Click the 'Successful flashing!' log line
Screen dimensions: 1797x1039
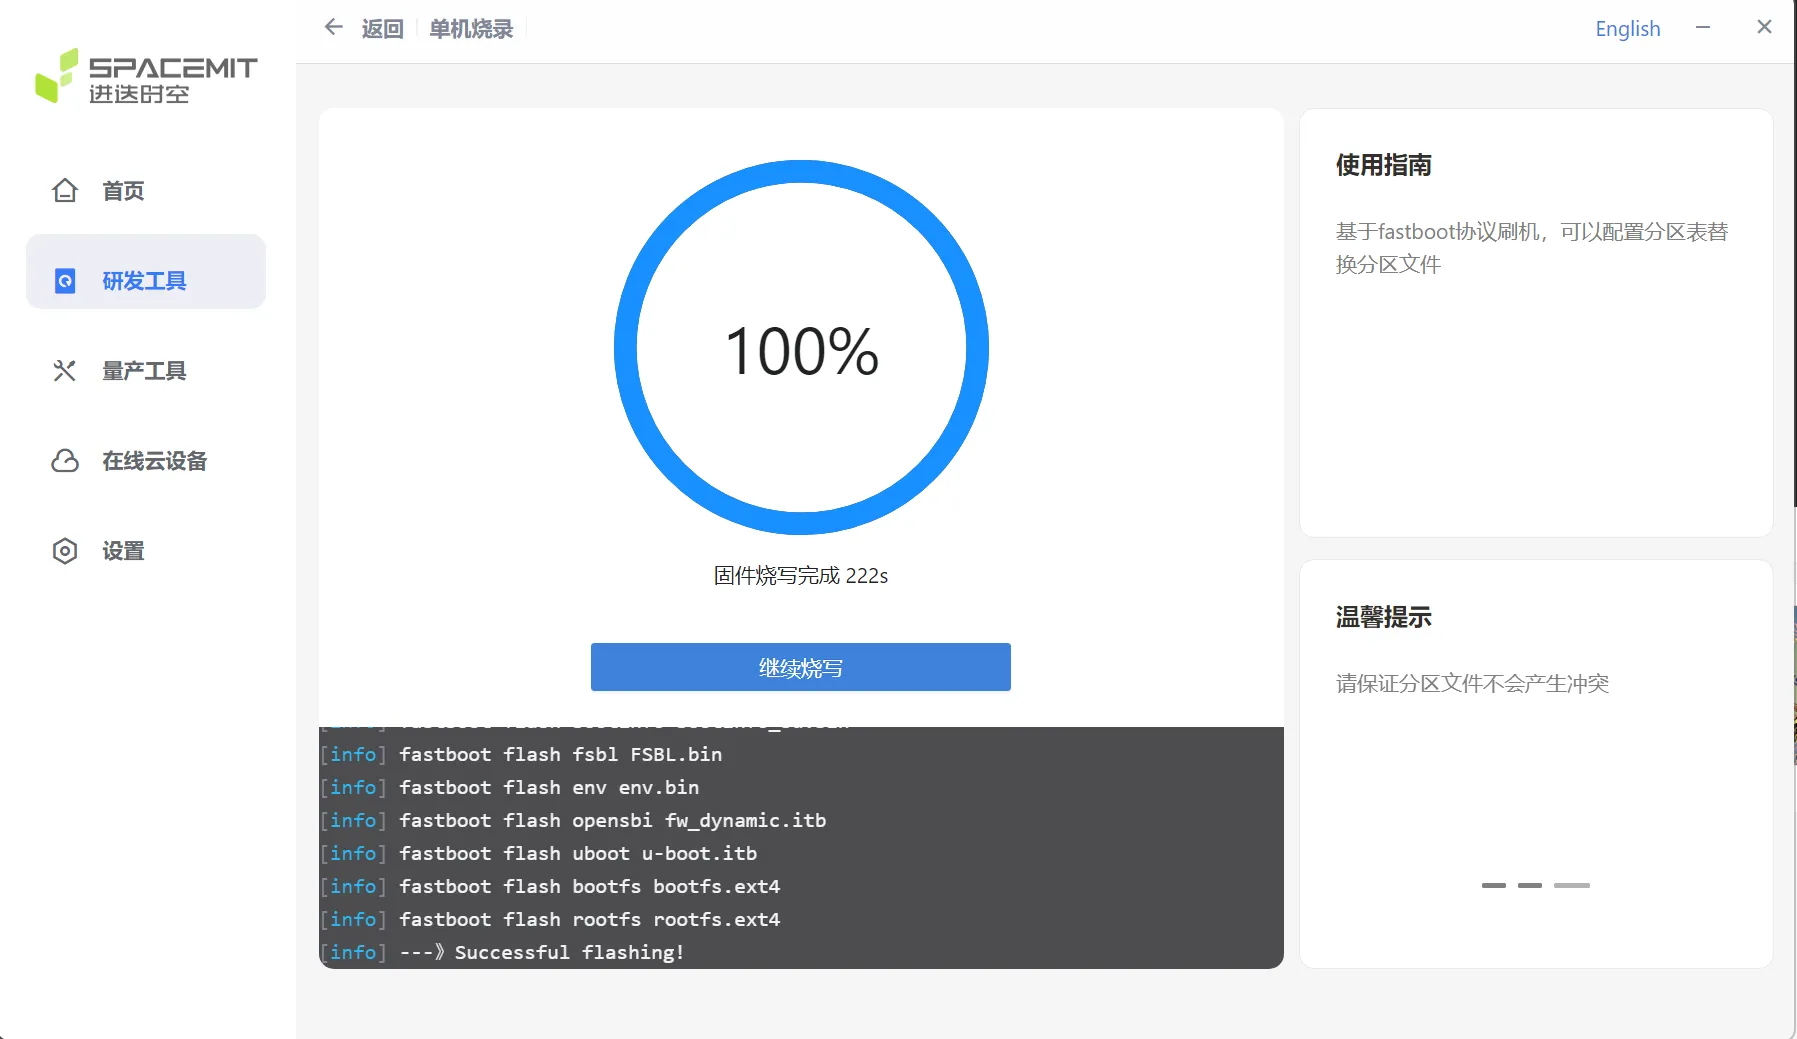pyautogui.click(x=542, y=952)
